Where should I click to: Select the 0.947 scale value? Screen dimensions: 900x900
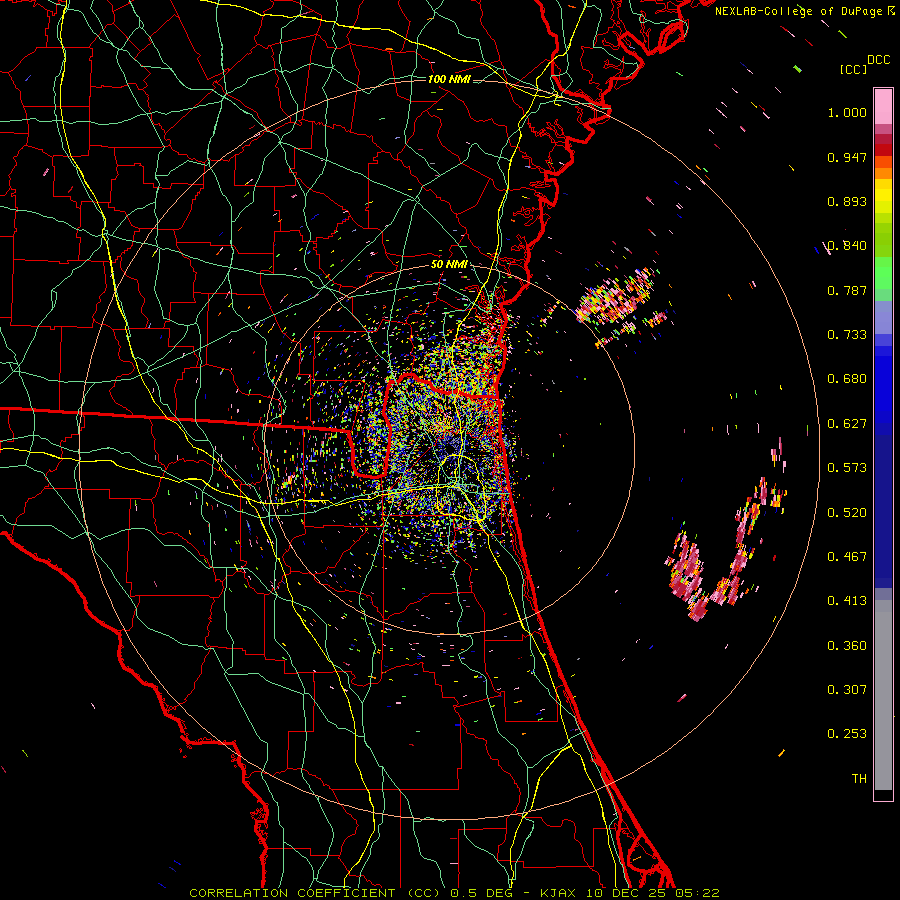[x=847, y=157]
